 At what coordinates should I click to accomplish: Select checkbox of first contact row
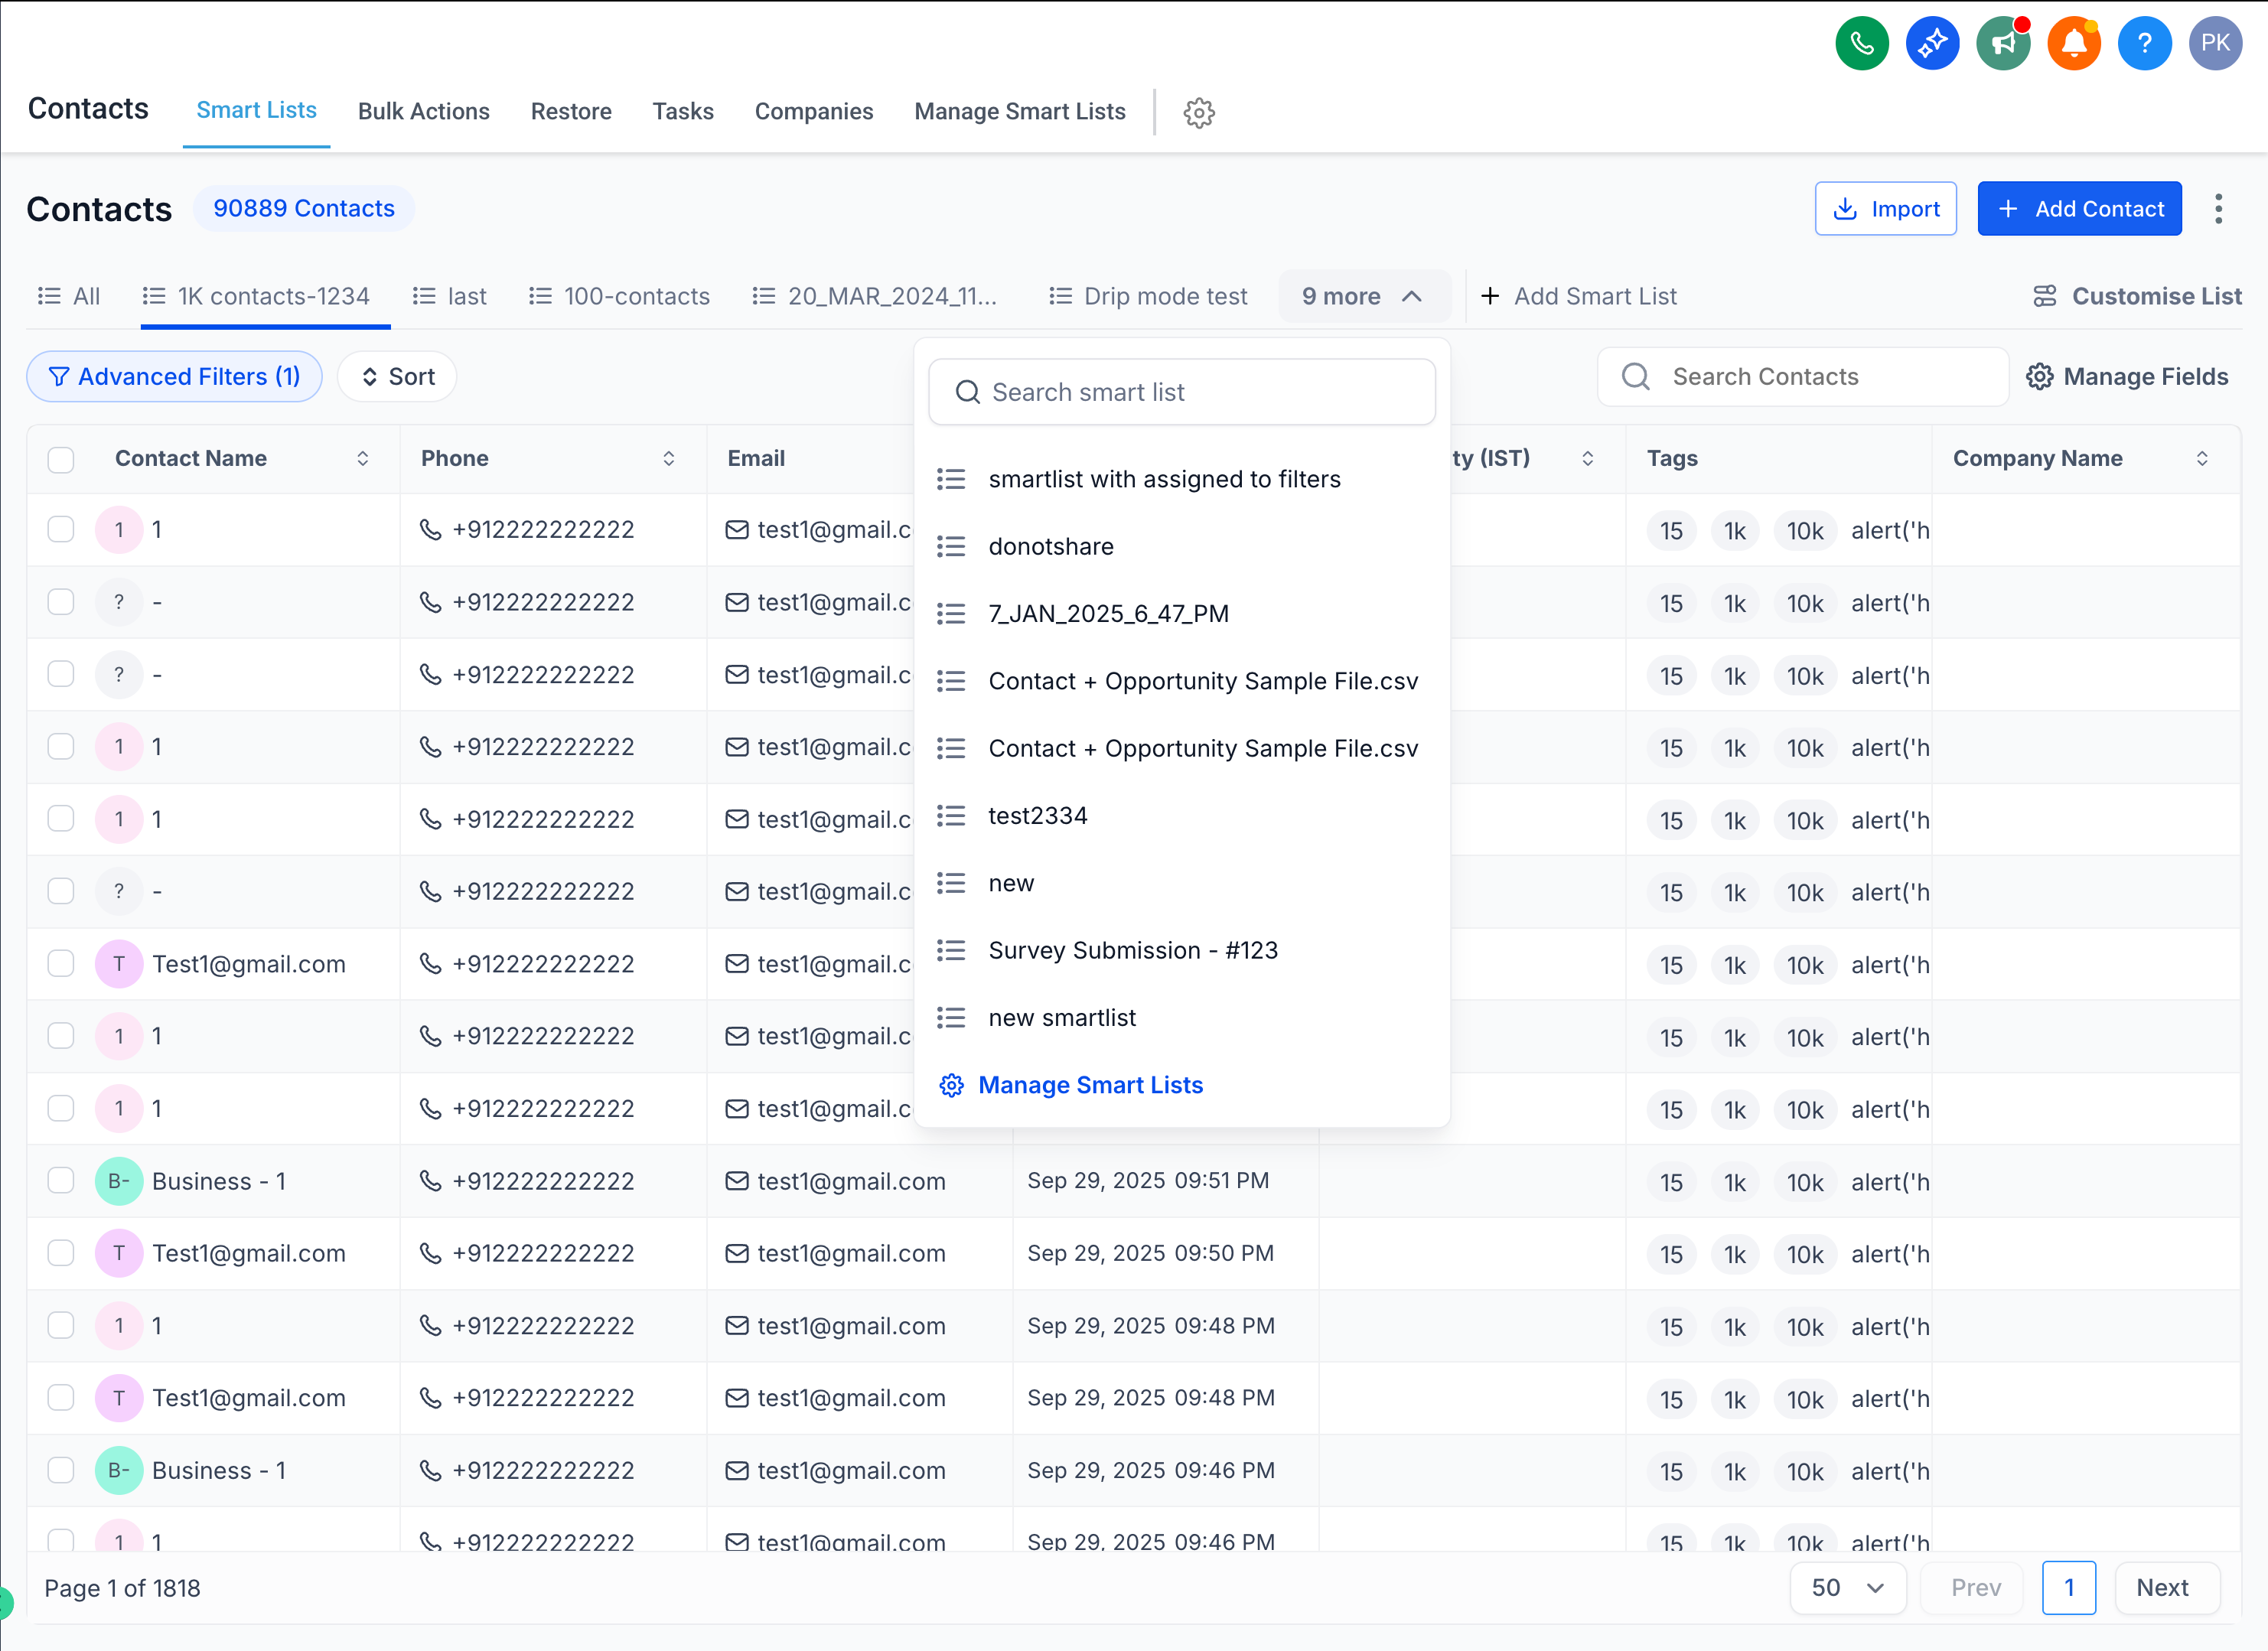[61, 529]
